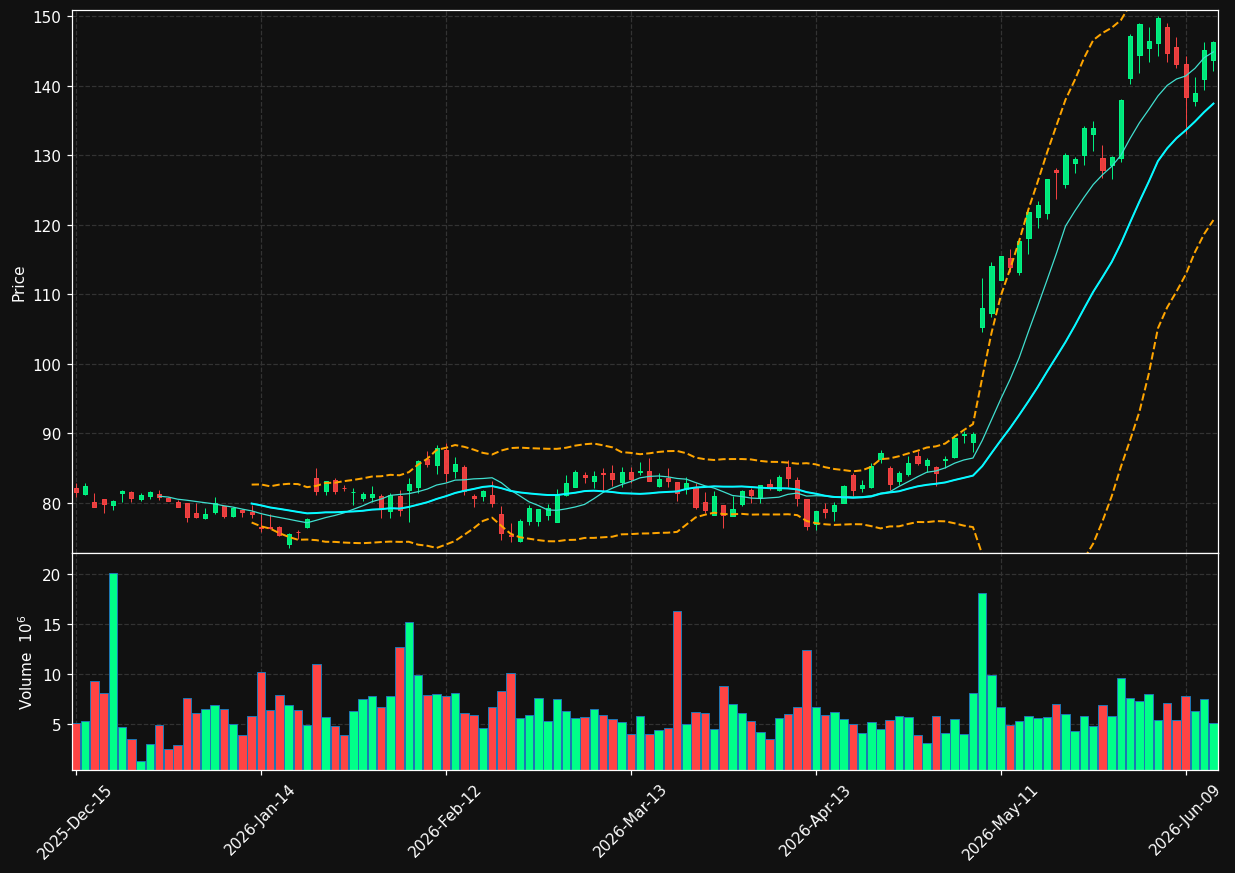Click the 20 volume tick label
The height and width of the screenshot is (873, 1235).
click(54, 575)
